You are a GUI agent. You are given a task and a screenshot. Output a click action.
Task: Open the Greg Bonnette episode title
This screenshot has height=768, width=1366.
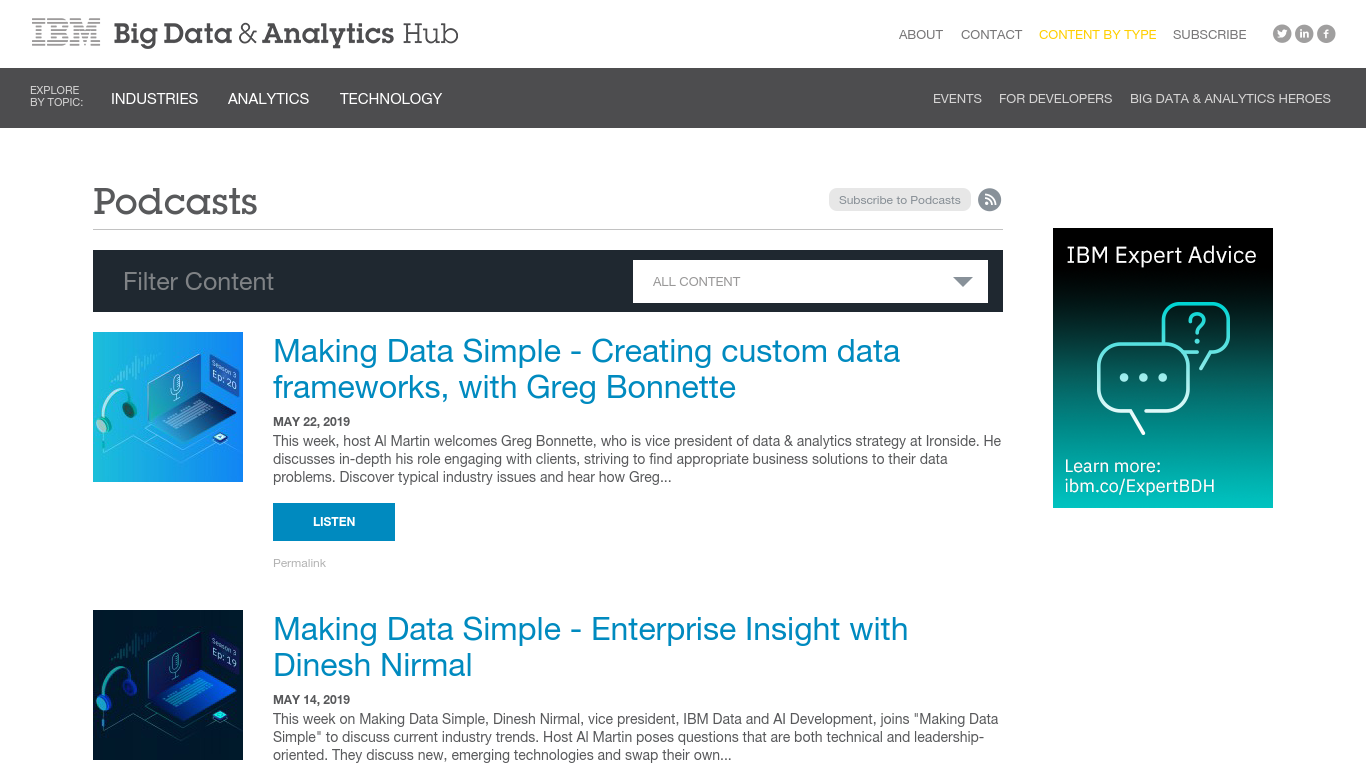coord(586,369)
